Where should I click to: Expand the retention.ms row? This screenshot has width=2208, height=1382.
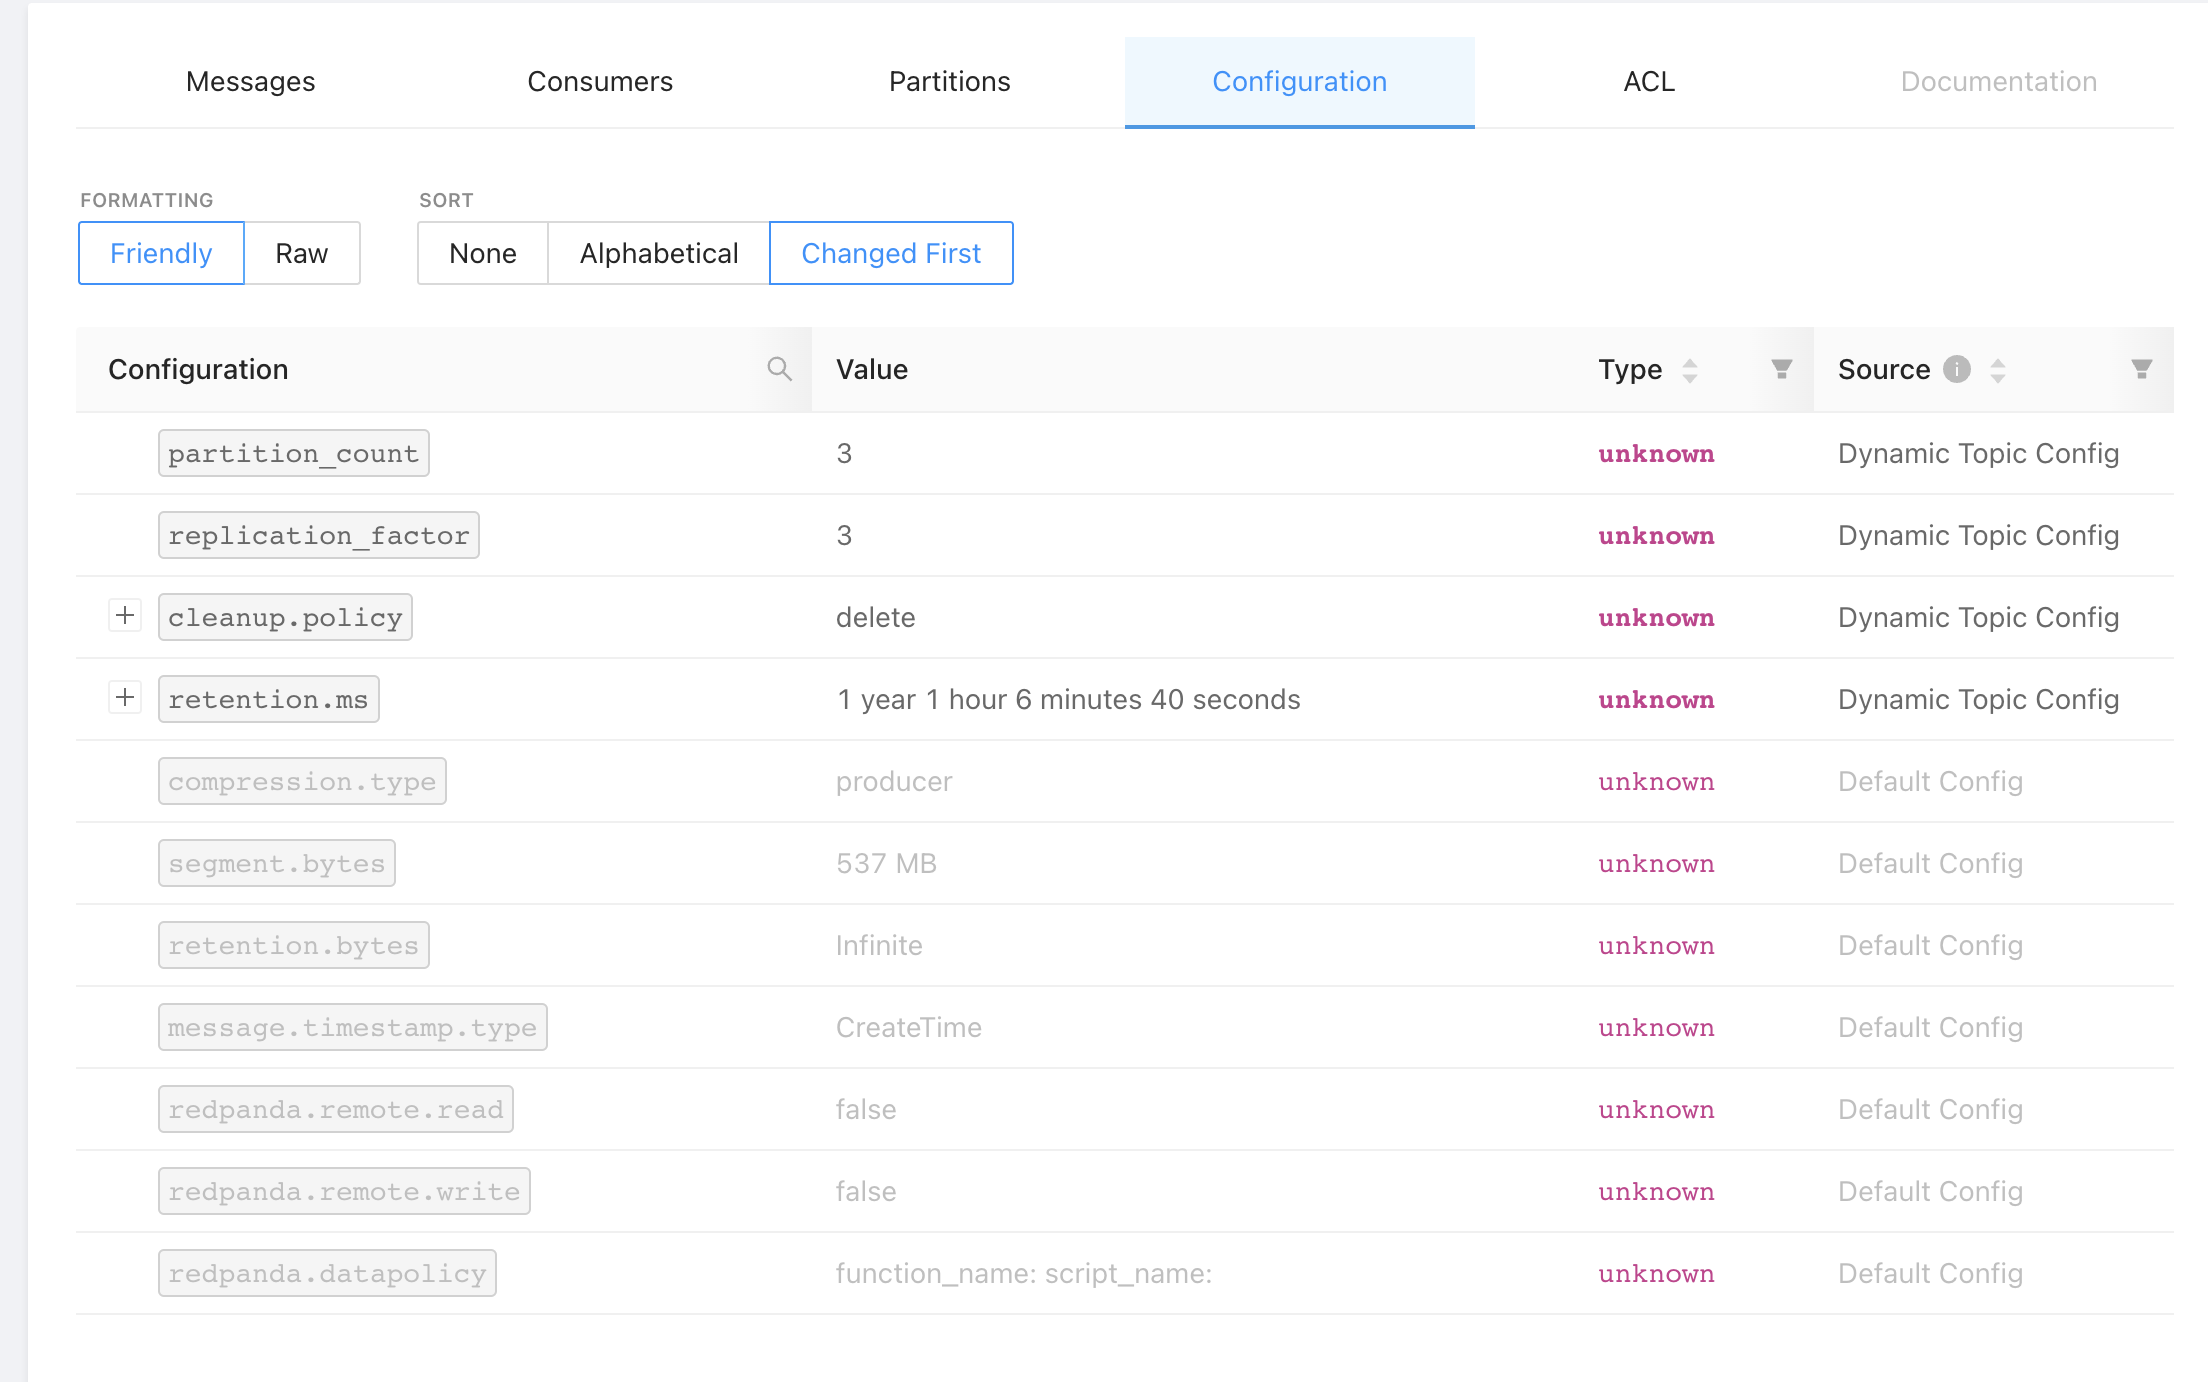click(125, 697)
